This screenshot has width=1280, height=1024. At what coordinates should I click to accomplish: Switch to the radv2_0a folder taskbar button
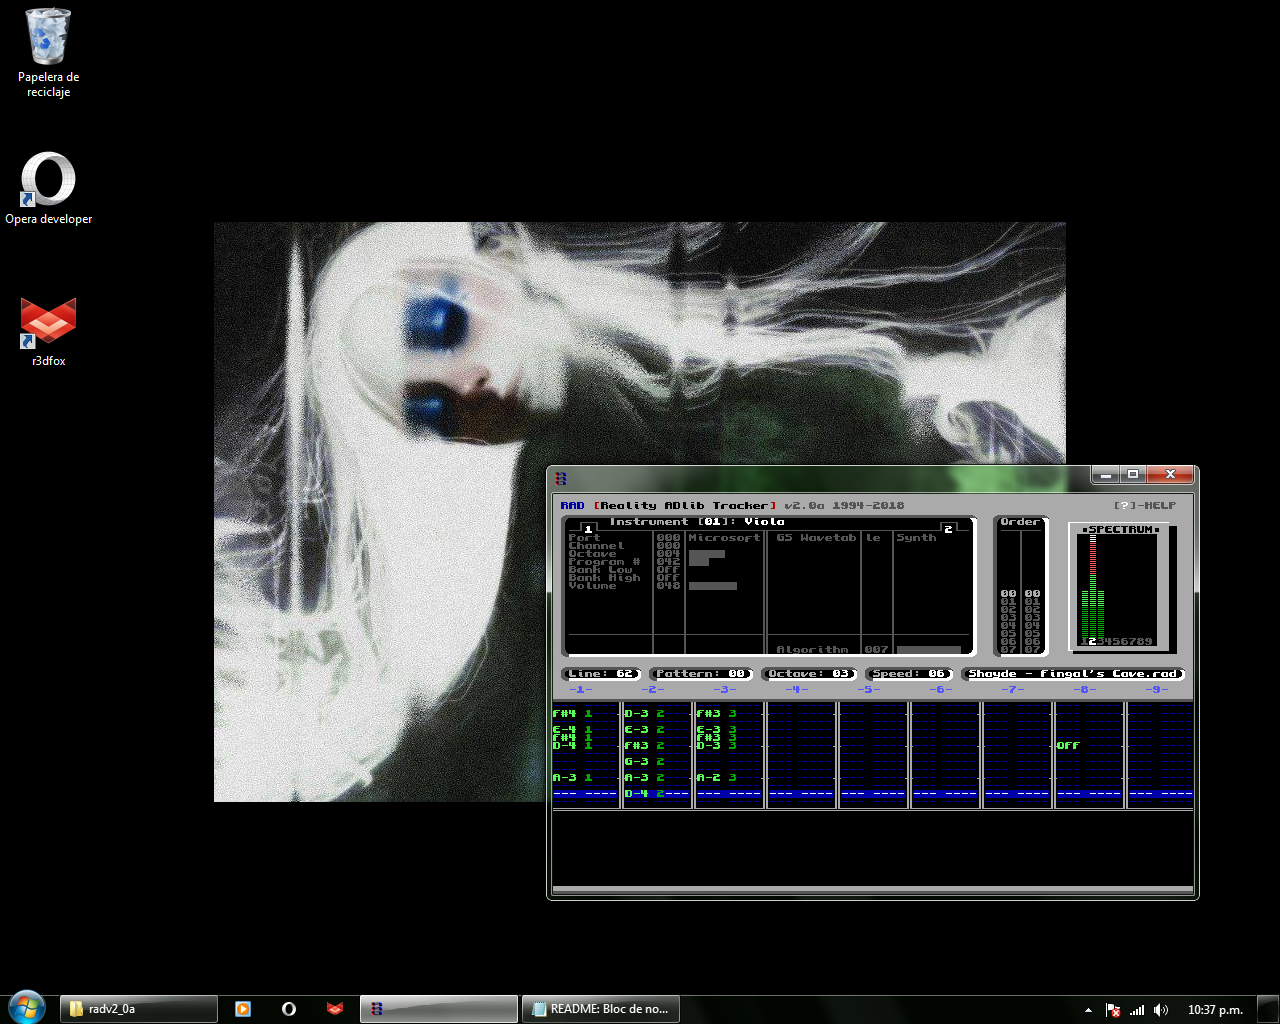[139, 1009]
